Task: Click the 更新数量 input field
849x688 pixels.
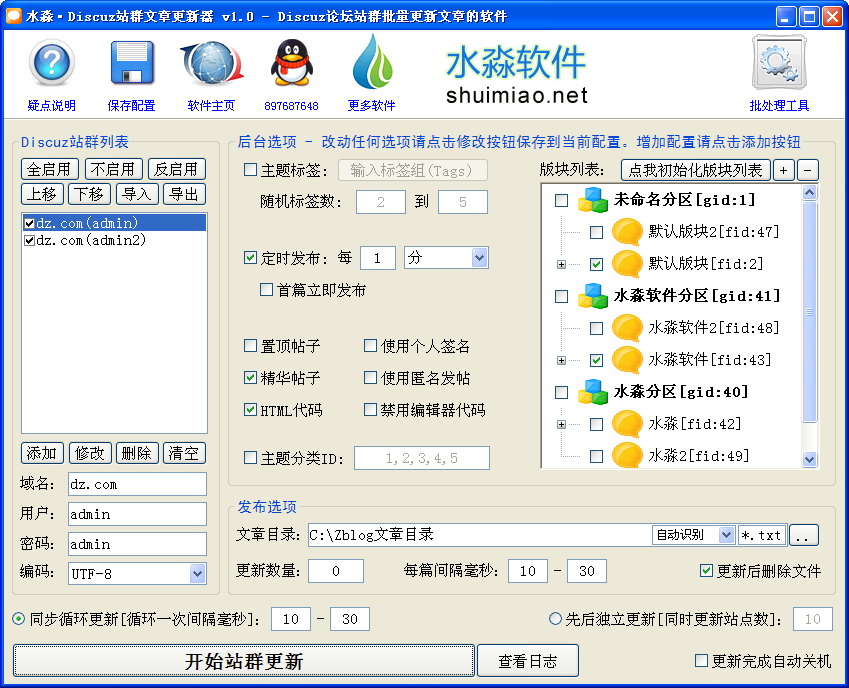Action: point(336,571)
